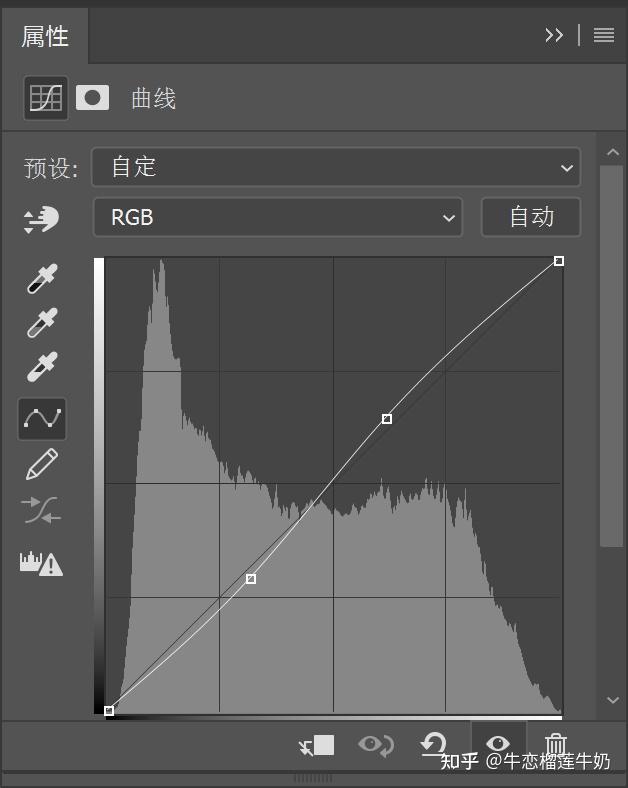Click the curves adjustment icon
Viewport: 628px width, 788px height.
[46, 98]
